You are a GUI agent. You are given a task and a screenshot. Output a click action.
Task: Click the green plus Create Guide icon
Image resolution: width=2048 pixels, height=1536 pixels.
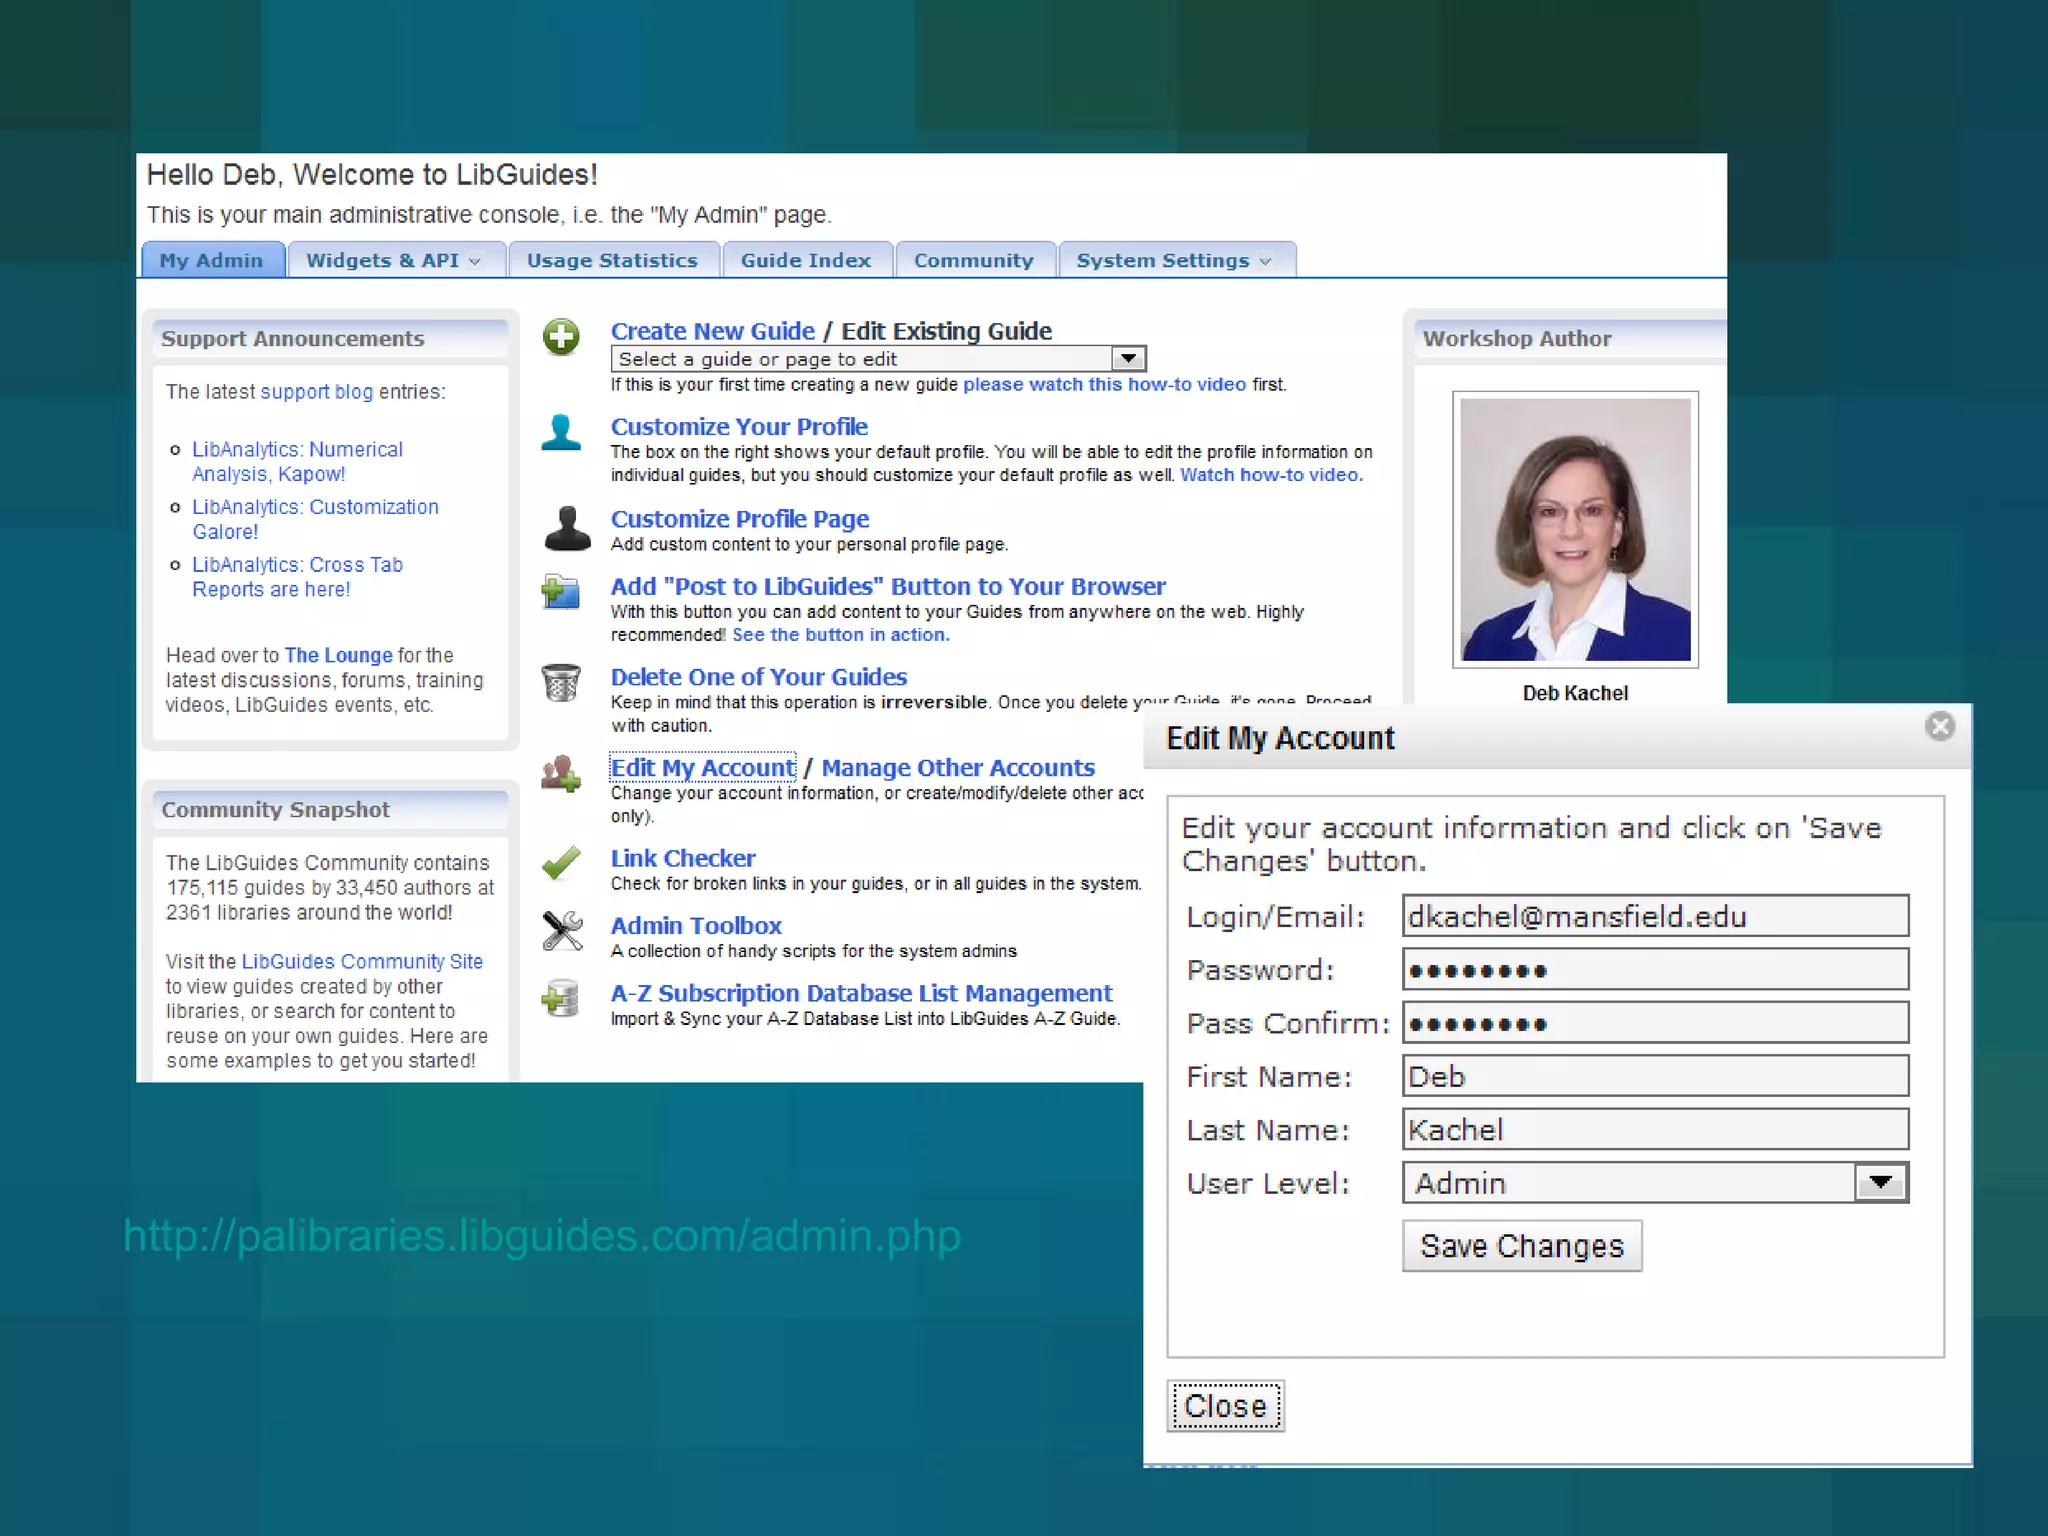pos(561,337)
